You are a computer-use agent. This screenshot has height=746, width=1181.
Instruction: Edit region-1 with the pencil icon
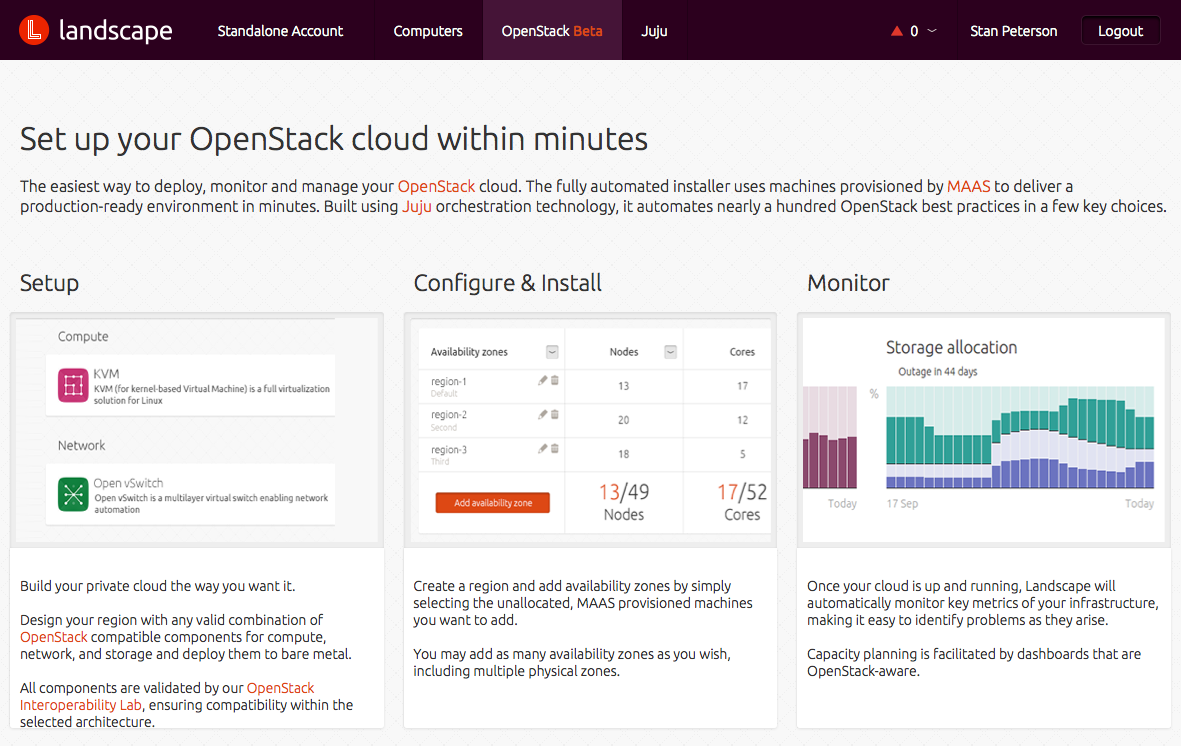tap(542, 380)
